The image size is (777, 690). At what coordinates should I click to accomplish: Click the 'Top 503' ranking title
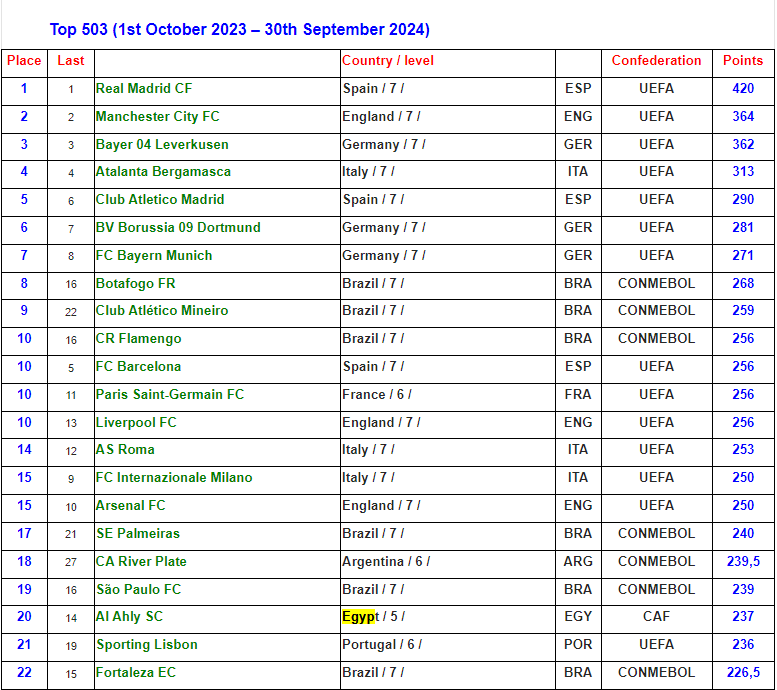point(239,30)
